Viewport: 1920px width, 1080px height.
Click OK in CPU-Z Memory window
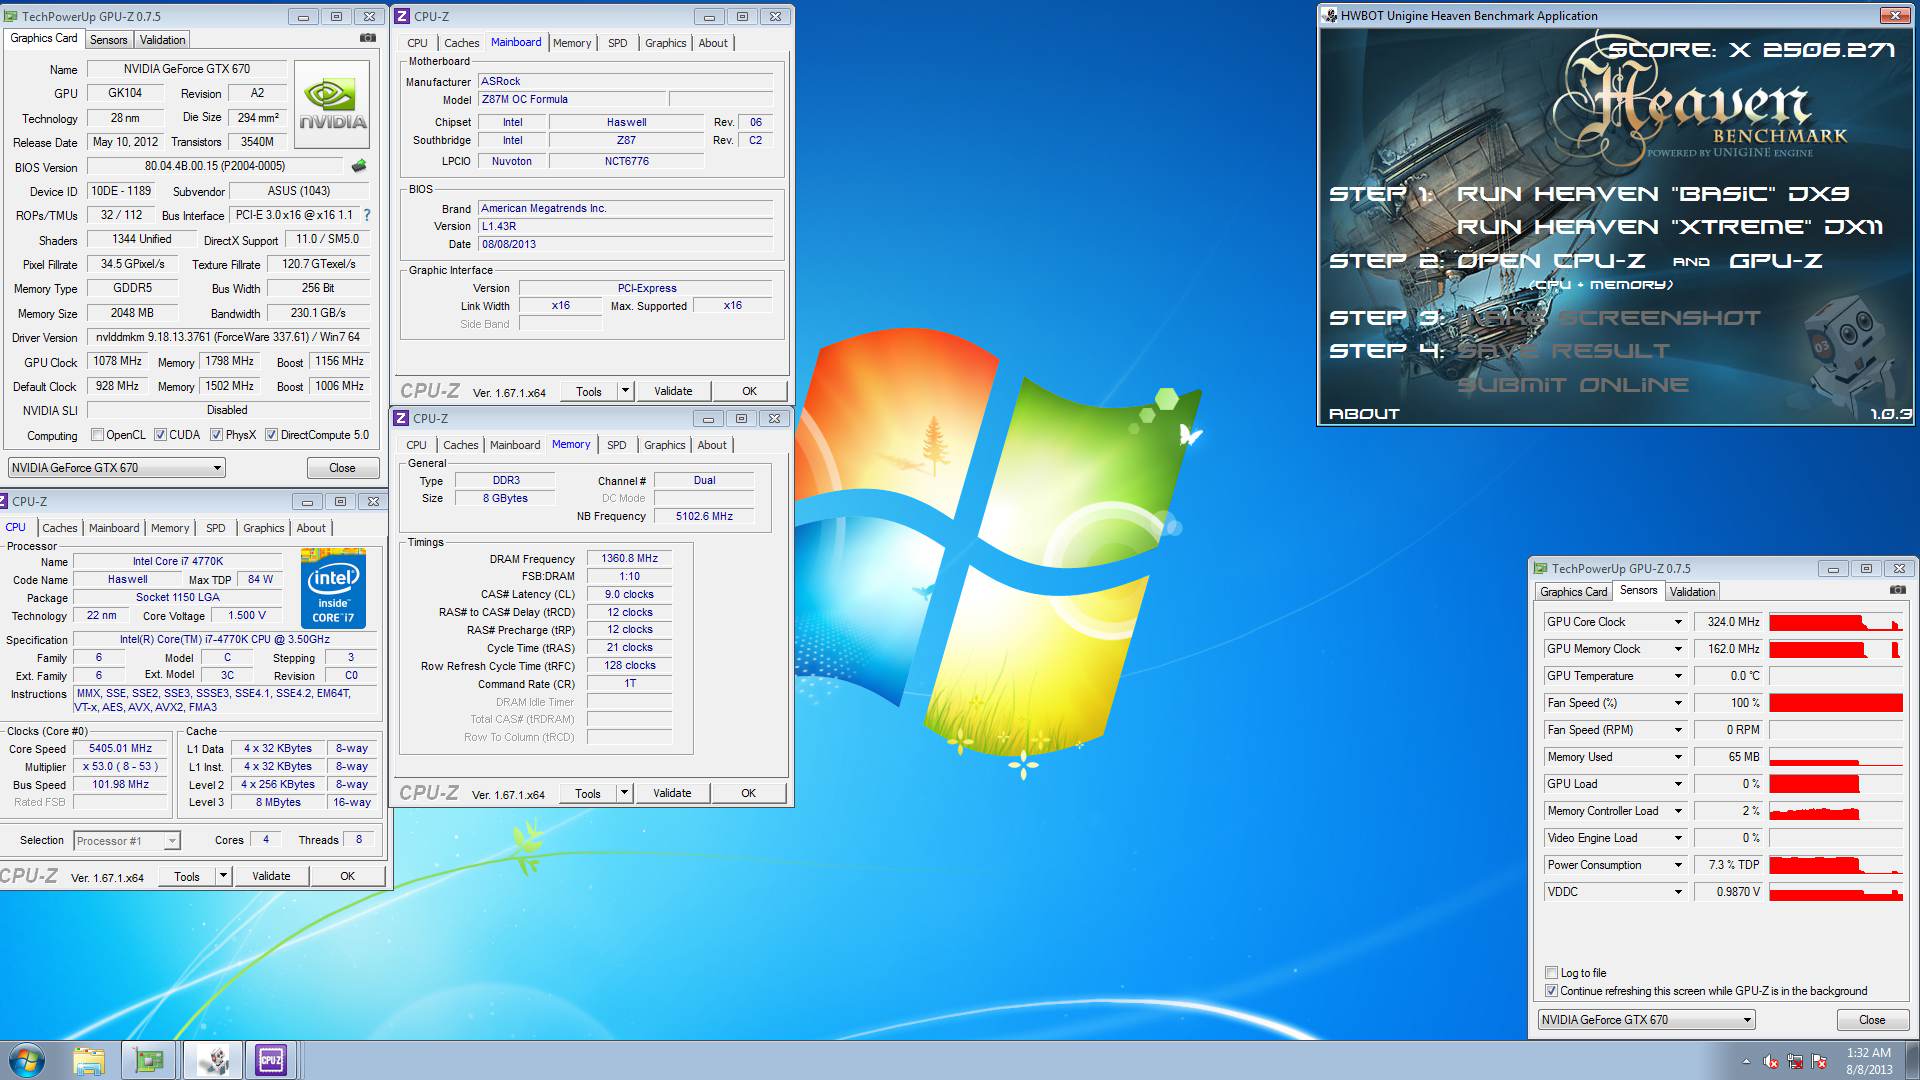click(x=748, y=793)
